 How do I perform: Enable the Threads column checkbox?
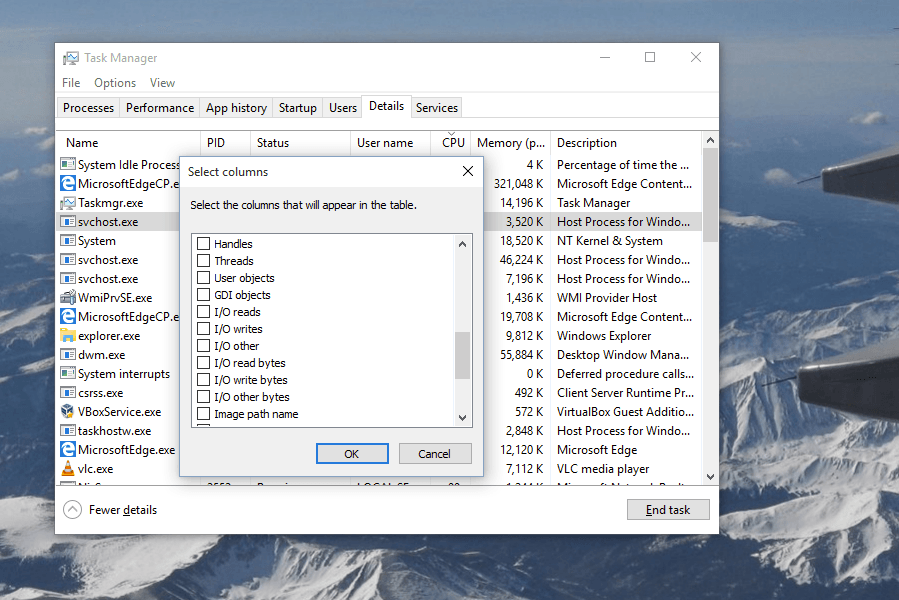[x=204, y=260]
